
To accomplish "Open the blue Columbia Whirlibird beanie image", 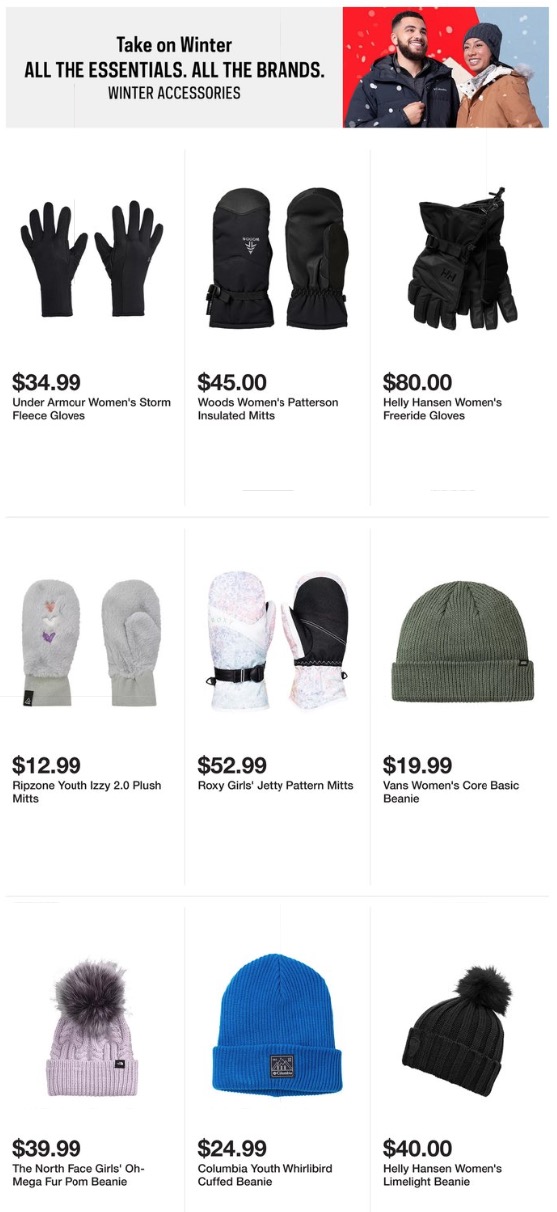I will coord(276,1024).
